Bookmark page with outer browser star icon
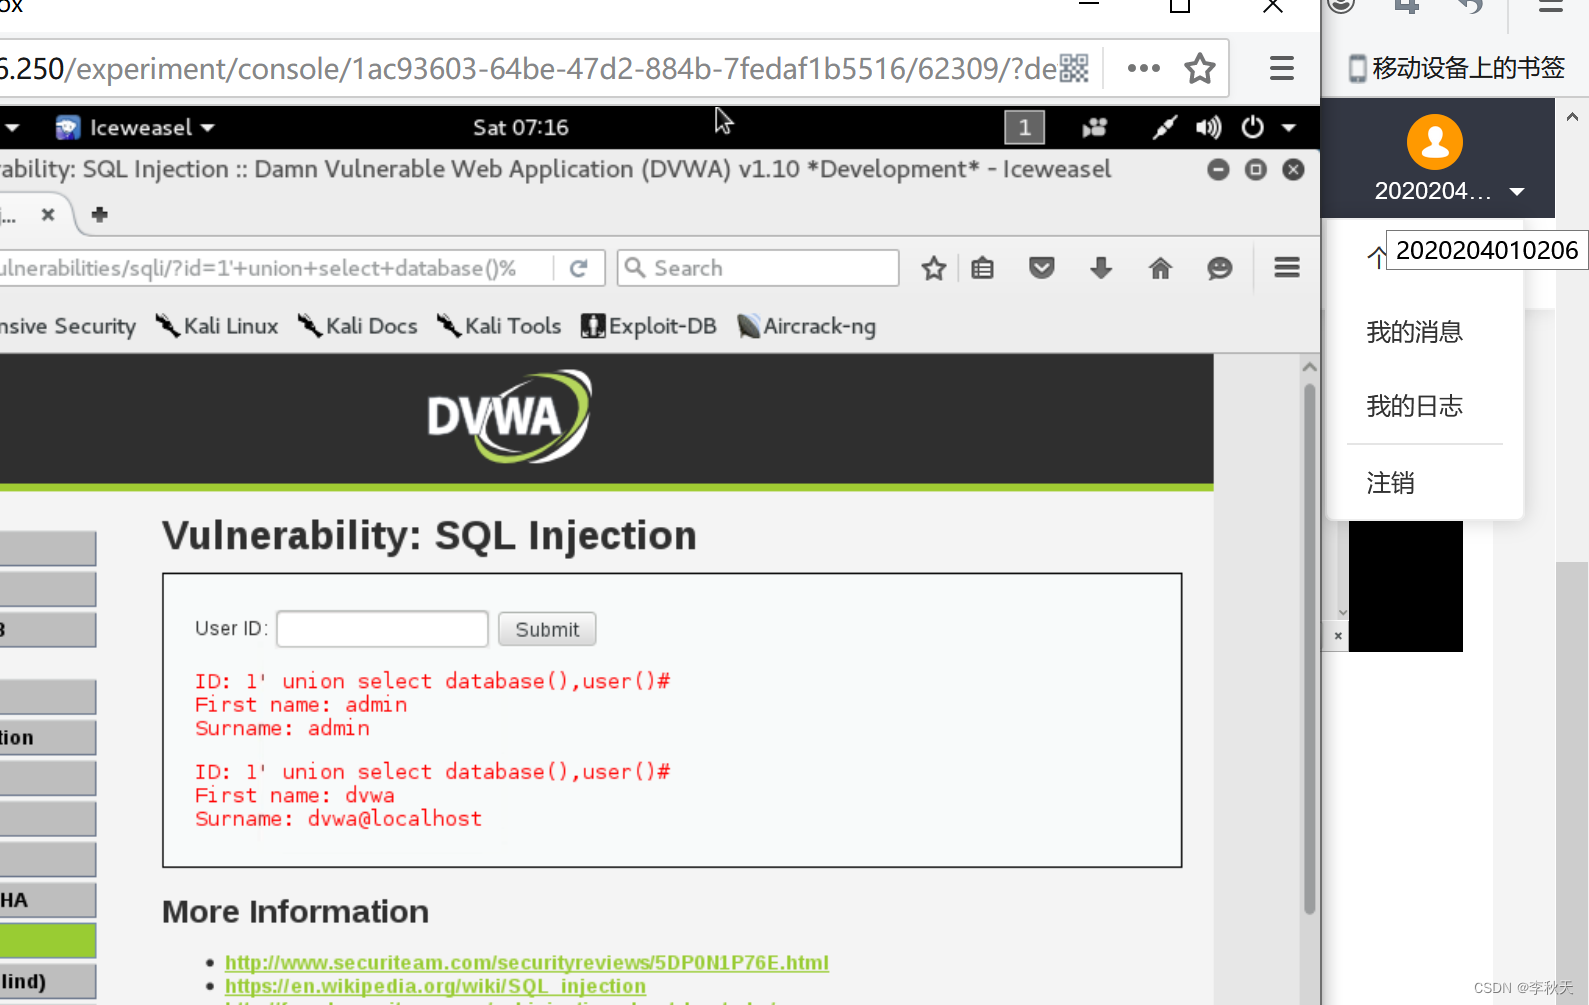 [1199, 68]
